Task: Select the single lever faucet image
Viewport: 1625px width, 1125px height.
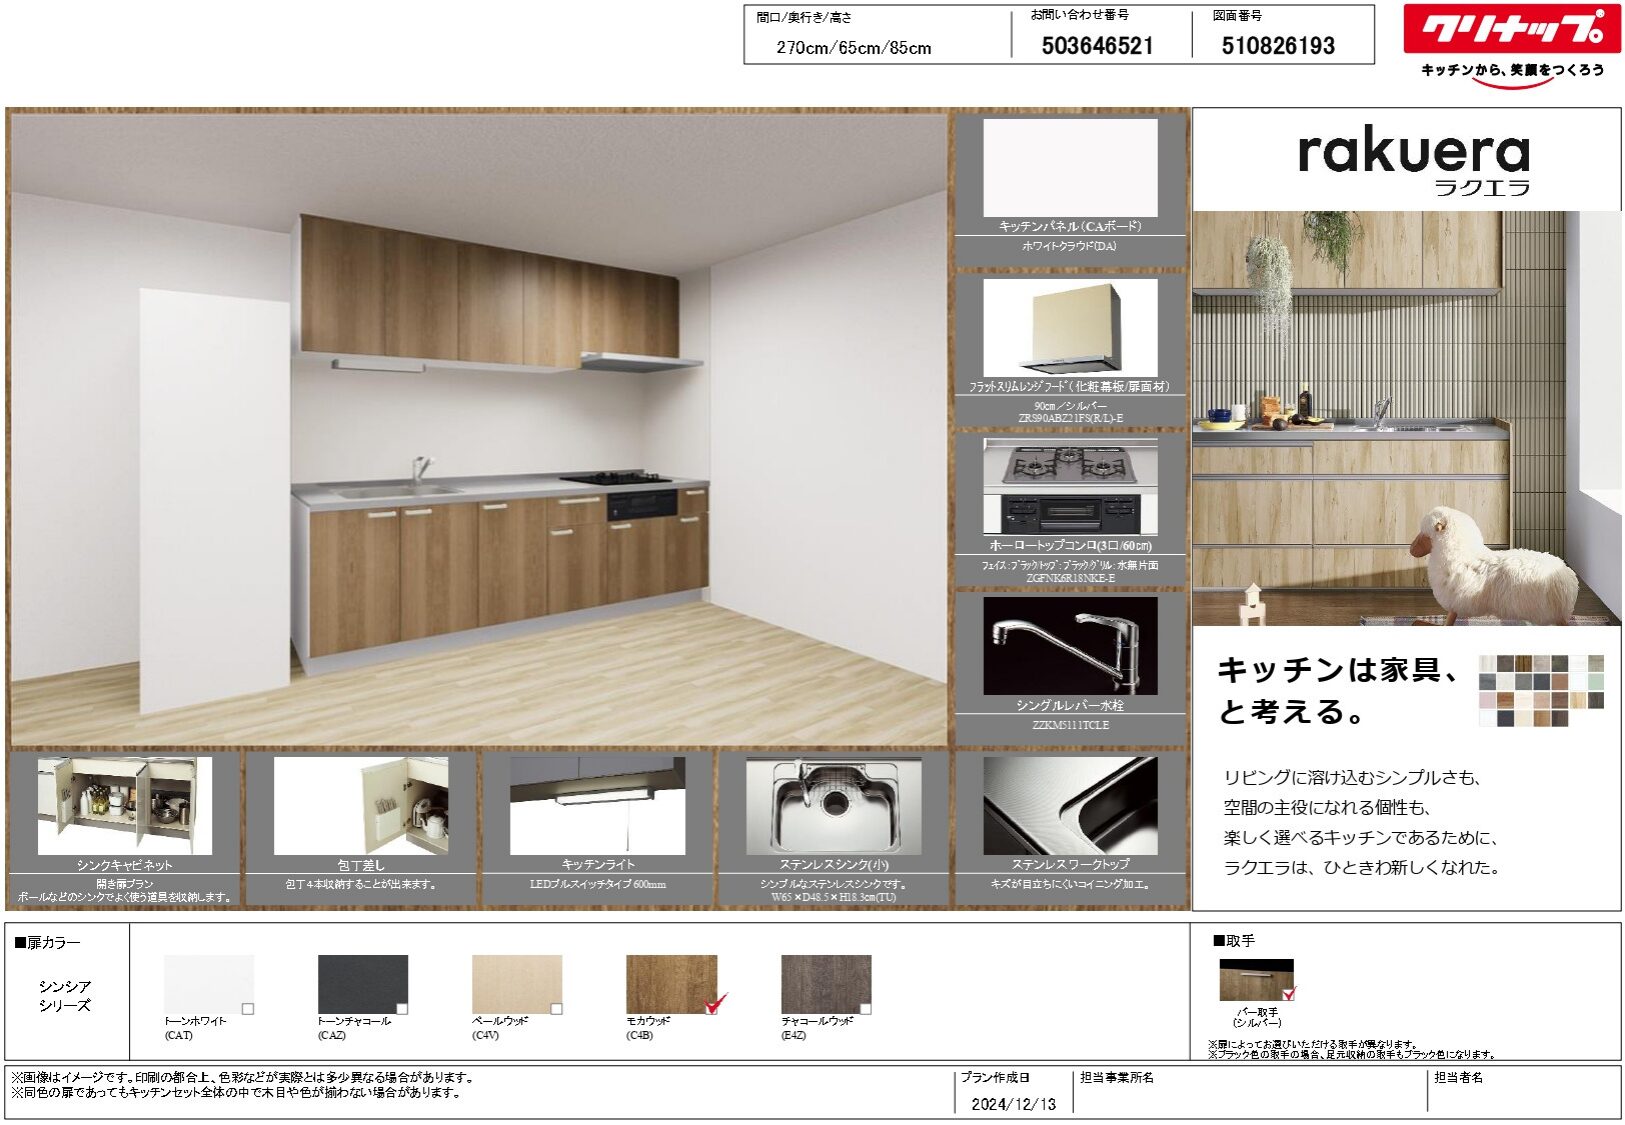Action: 1070,645
